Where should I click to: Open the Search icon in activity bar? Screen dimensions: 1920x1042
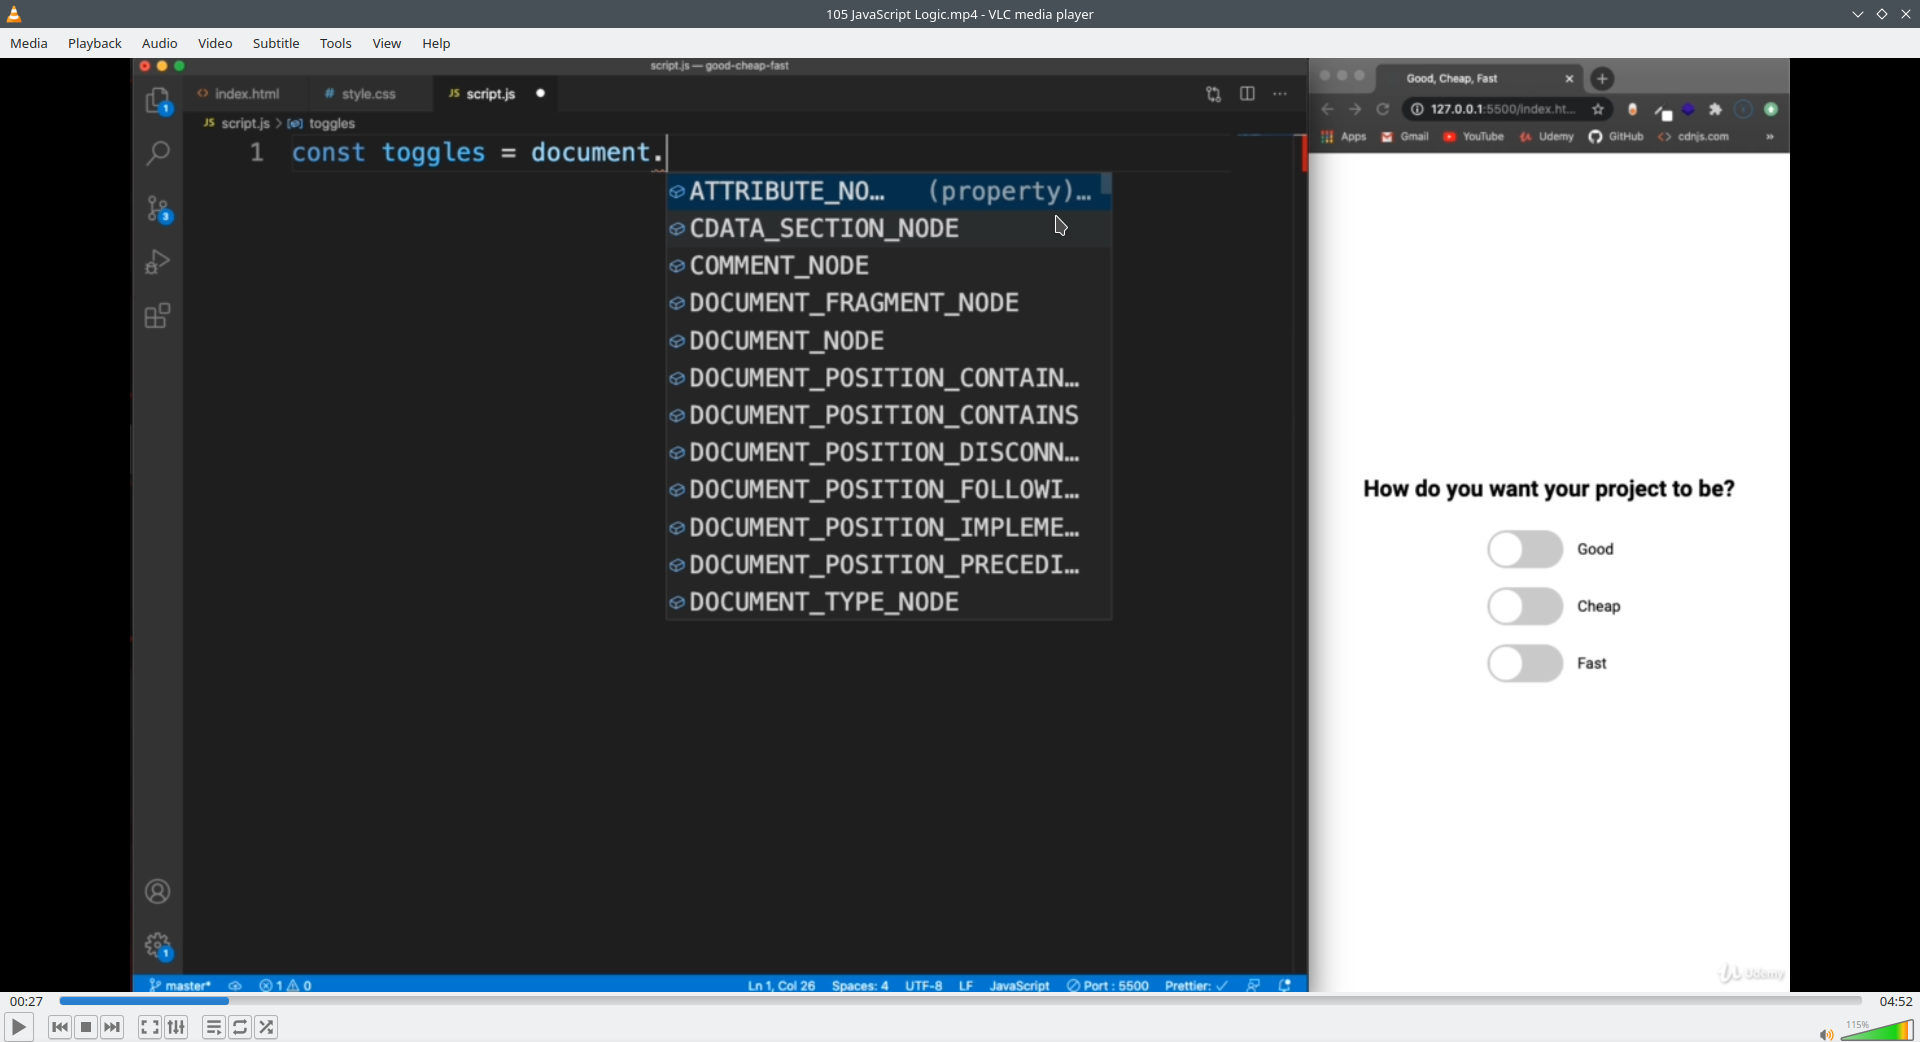coord(158,153)
